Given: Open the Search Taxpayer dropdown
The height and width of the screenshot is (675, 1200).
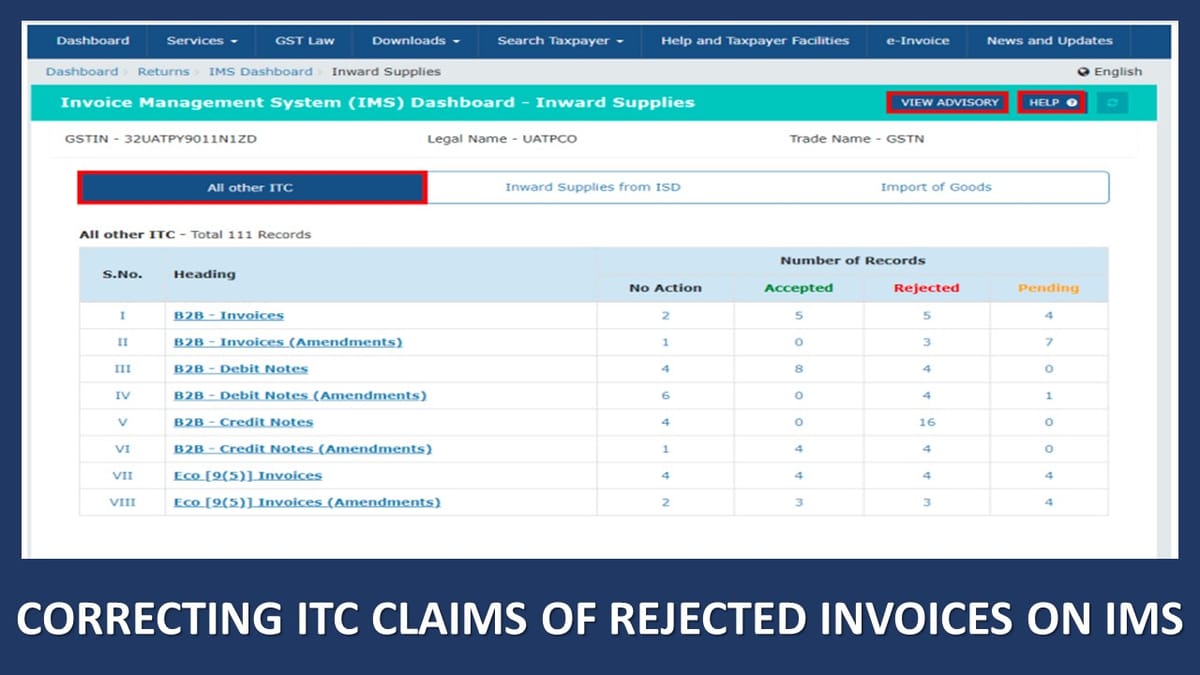Looking at the screenshot, I should tap(558, 41).
